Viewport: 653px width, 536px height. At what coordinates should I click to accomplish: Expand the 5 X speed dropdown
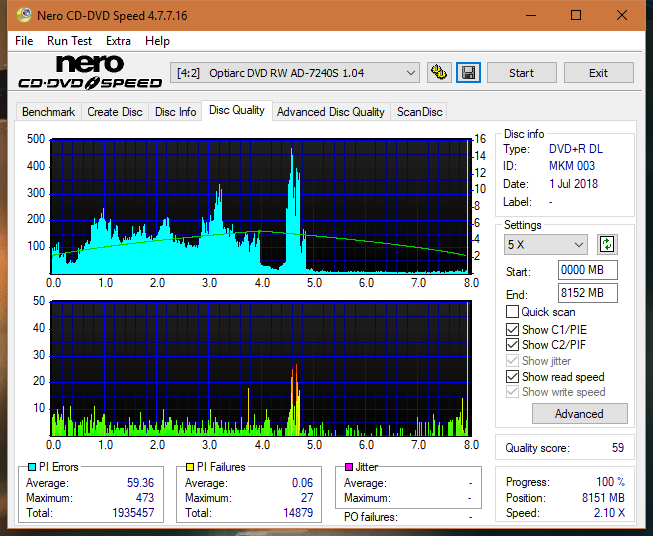tap(546, 244)
